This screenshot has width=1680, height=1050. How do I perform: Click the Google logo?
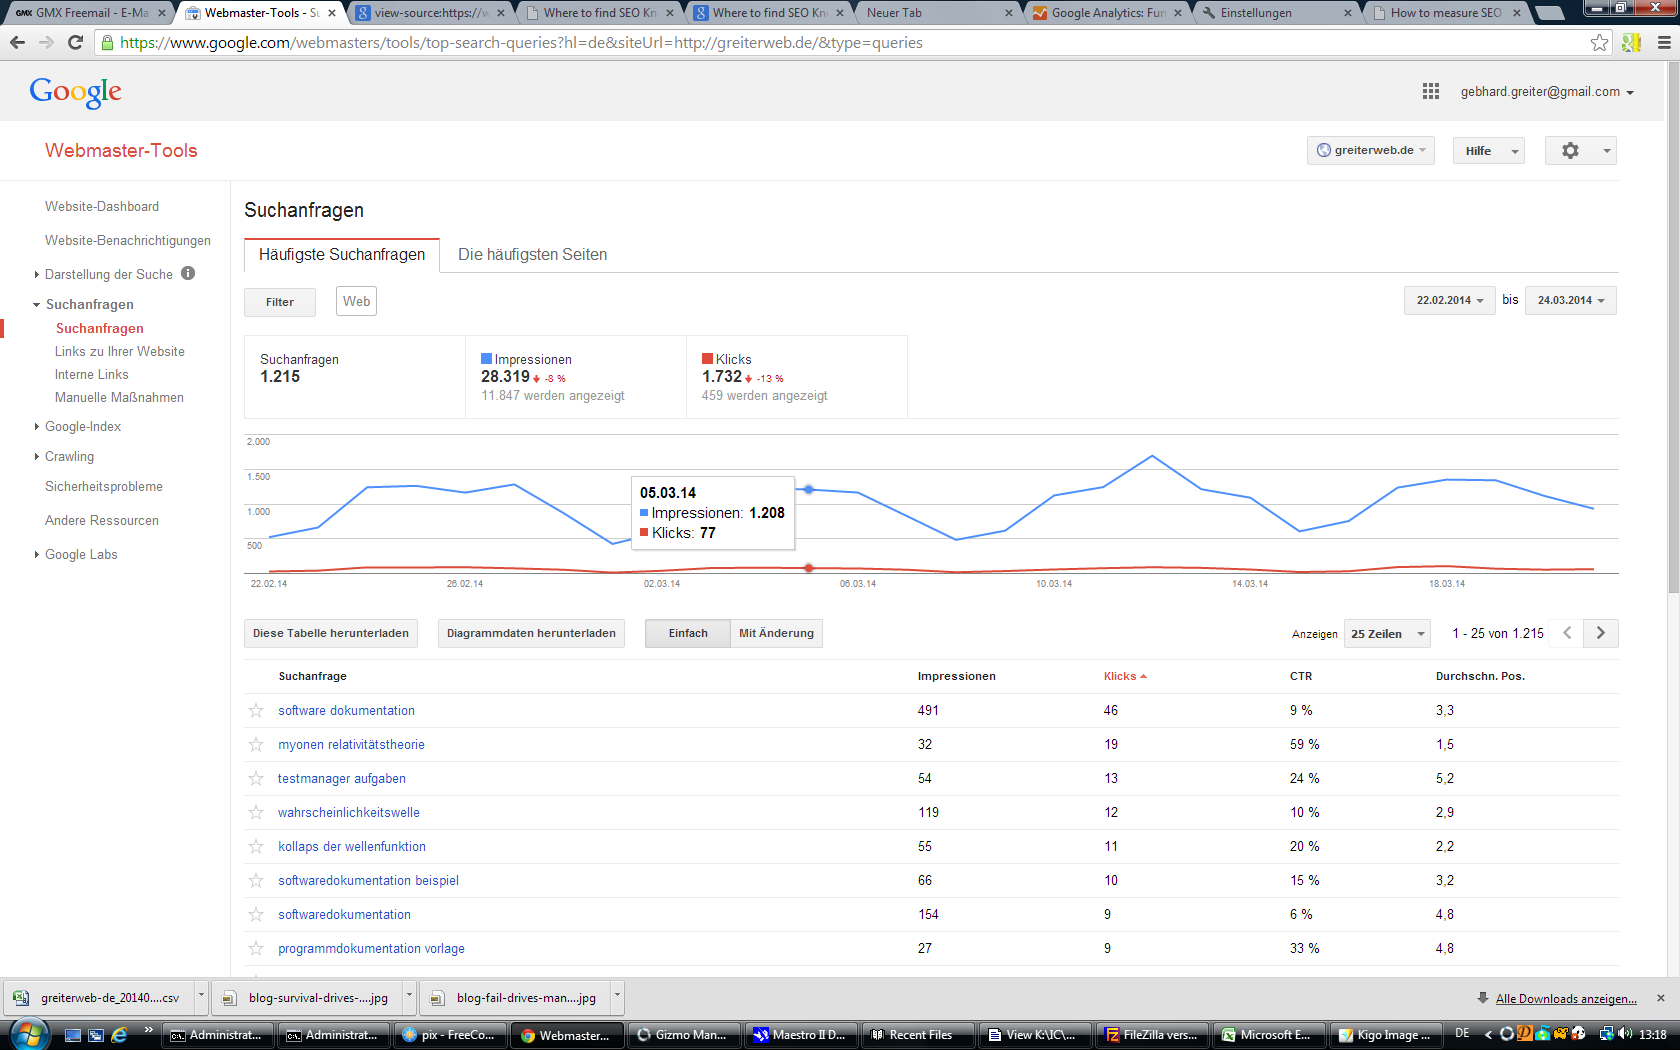point(76,91)
